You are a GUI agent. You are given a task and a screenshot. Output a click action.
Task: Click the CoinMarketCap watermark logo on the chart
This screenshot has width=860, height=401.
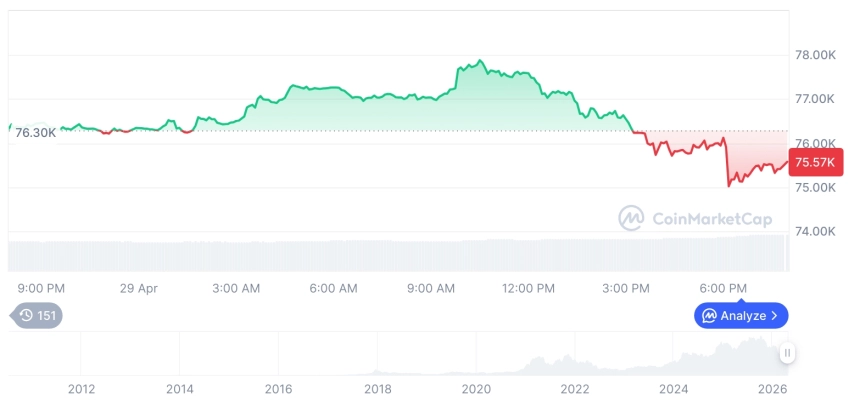[631, 218]
